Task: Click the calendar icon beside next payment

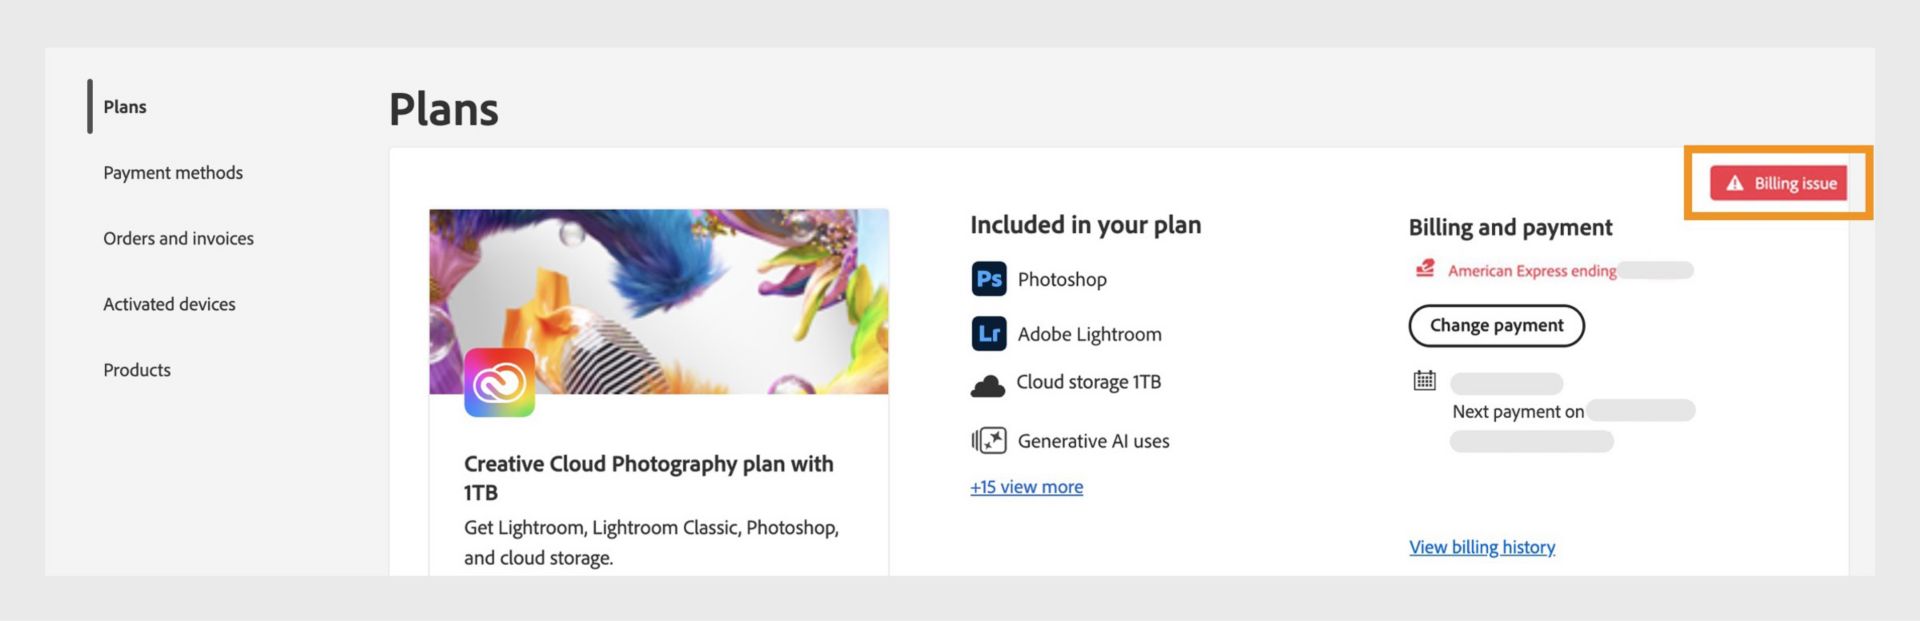Action: (1424, 380)
